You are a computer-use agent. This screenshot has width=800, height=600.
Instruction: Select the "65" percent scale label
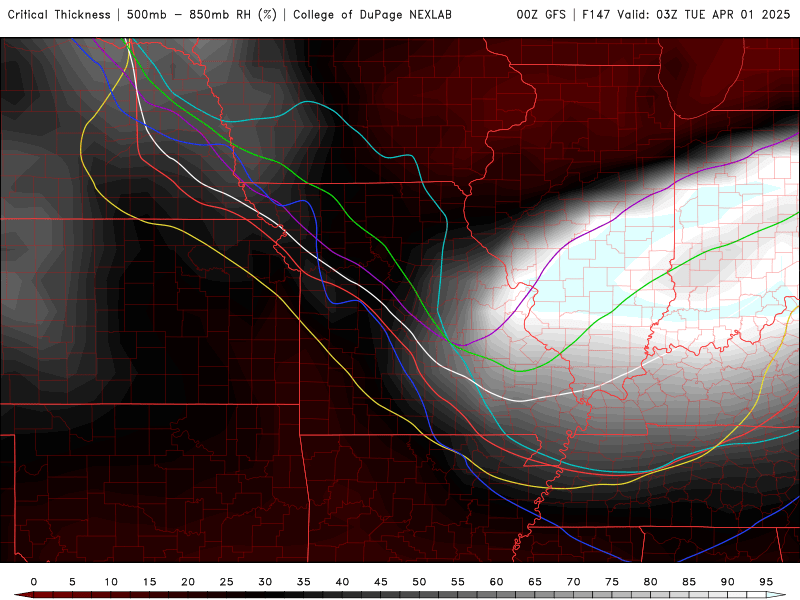point(535,582)
